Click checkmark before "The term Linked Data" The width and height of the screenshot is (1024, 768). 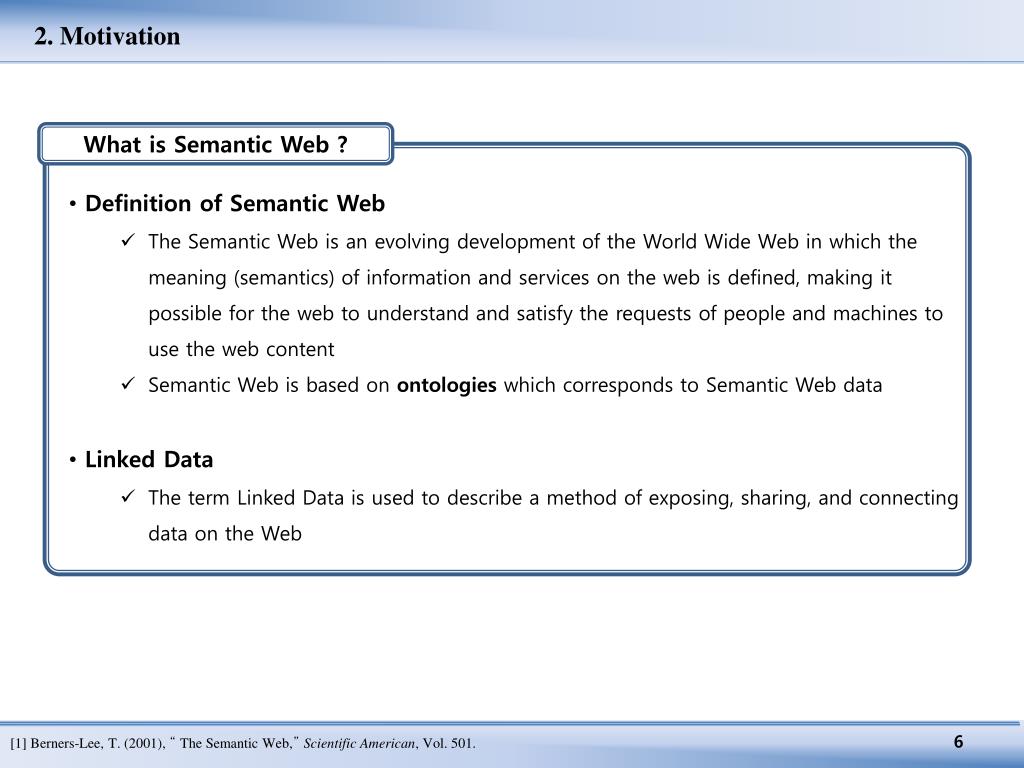pyautogui.click(x=127, y=496)
